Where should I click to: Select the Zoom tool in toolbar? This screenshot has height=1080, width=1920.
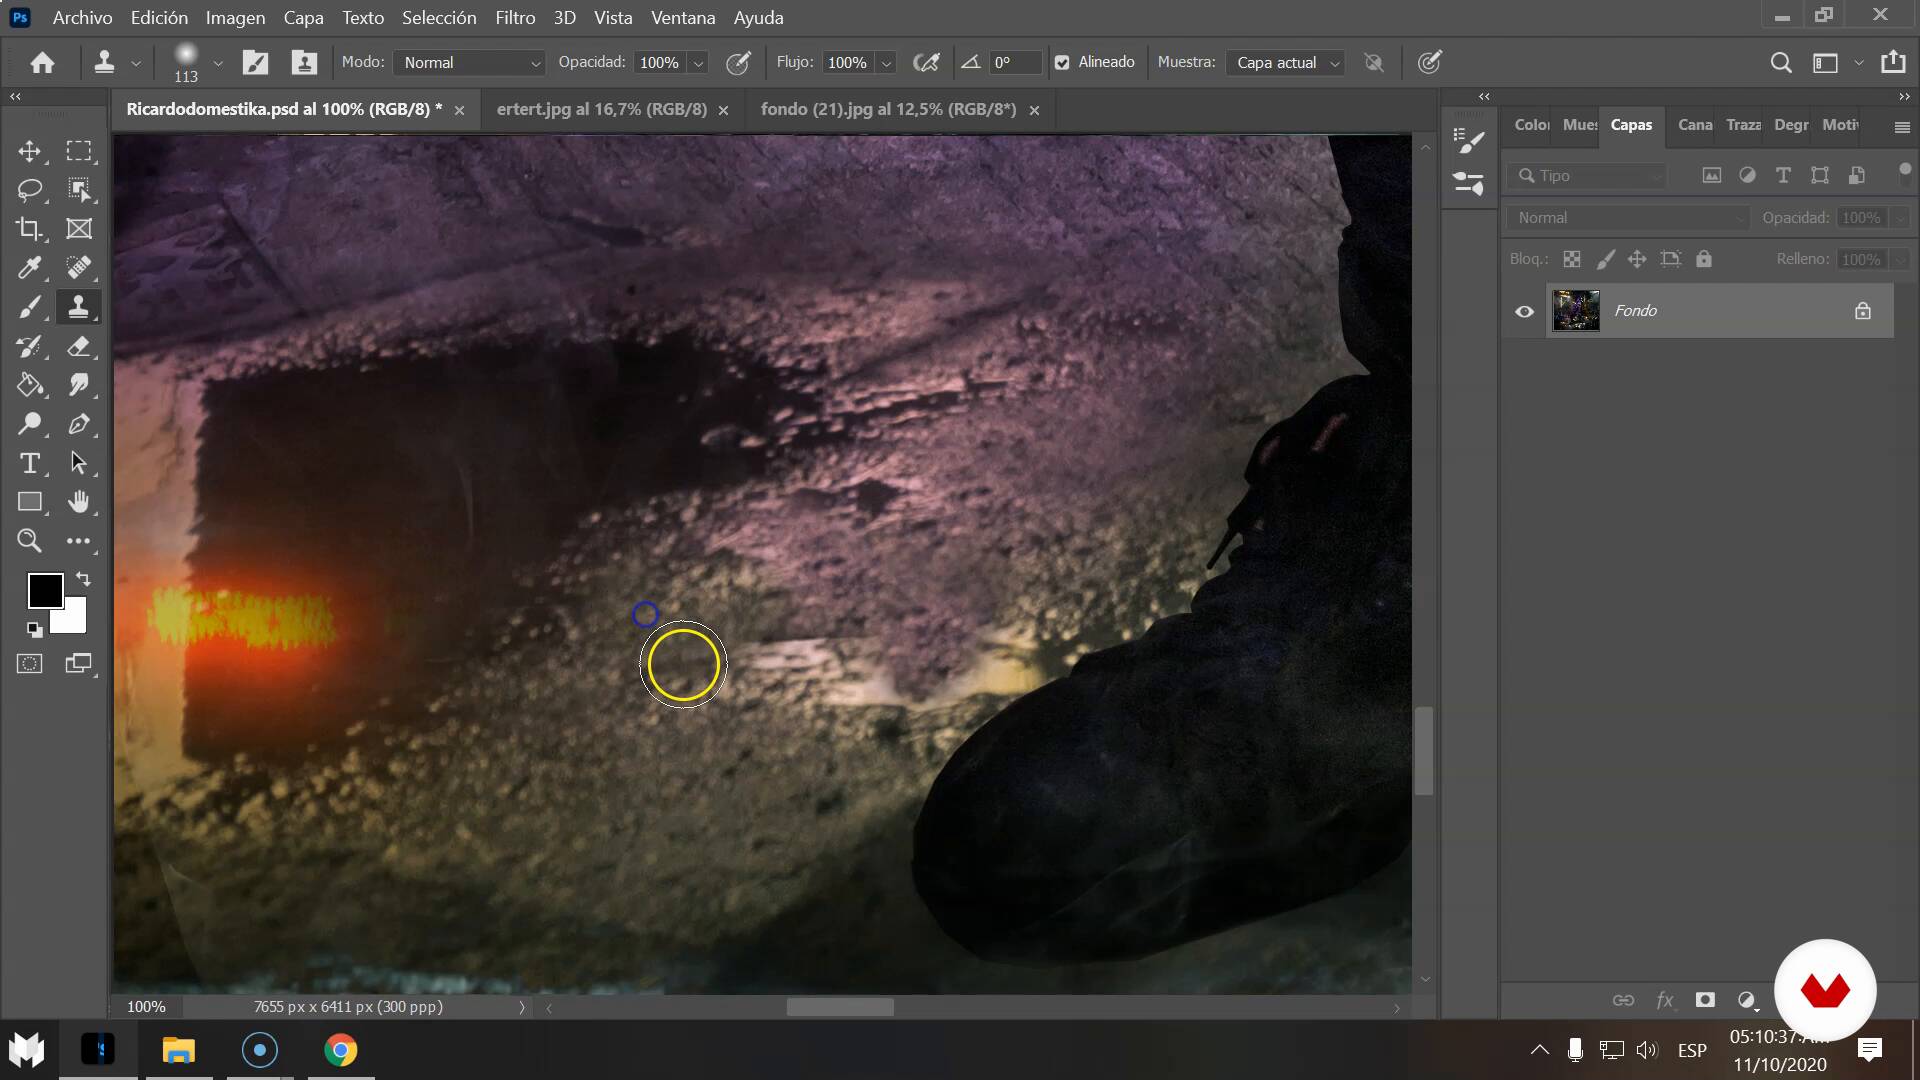tap(29, 541)
